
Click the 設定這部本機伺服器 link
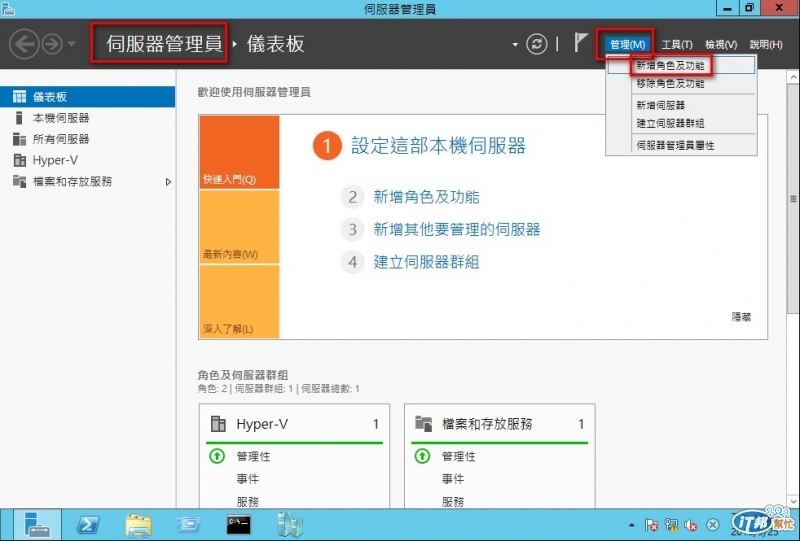click(438, 146)
